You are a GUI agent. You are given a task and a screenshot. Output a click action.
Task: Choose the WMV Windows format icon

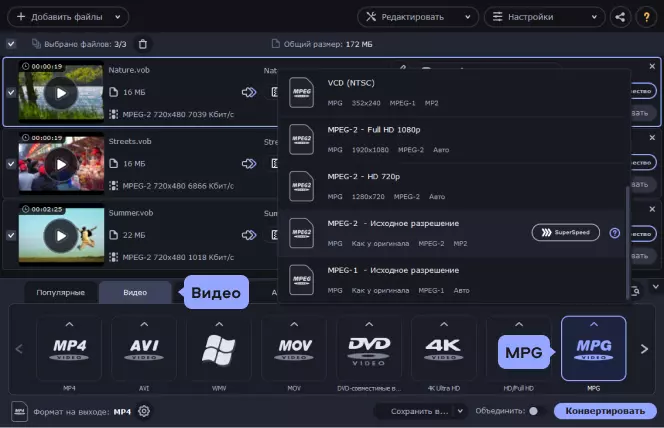pos(219,351)
